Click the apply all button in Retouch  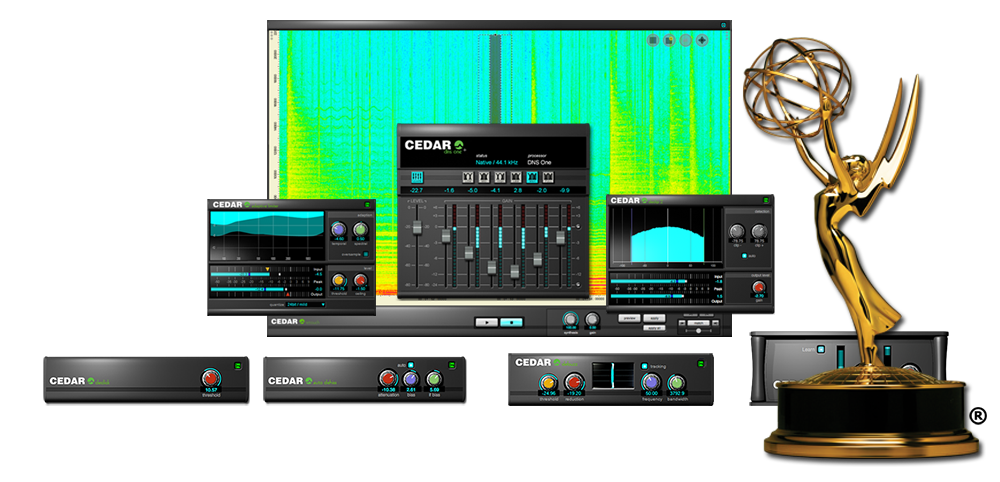pos(654,327)
